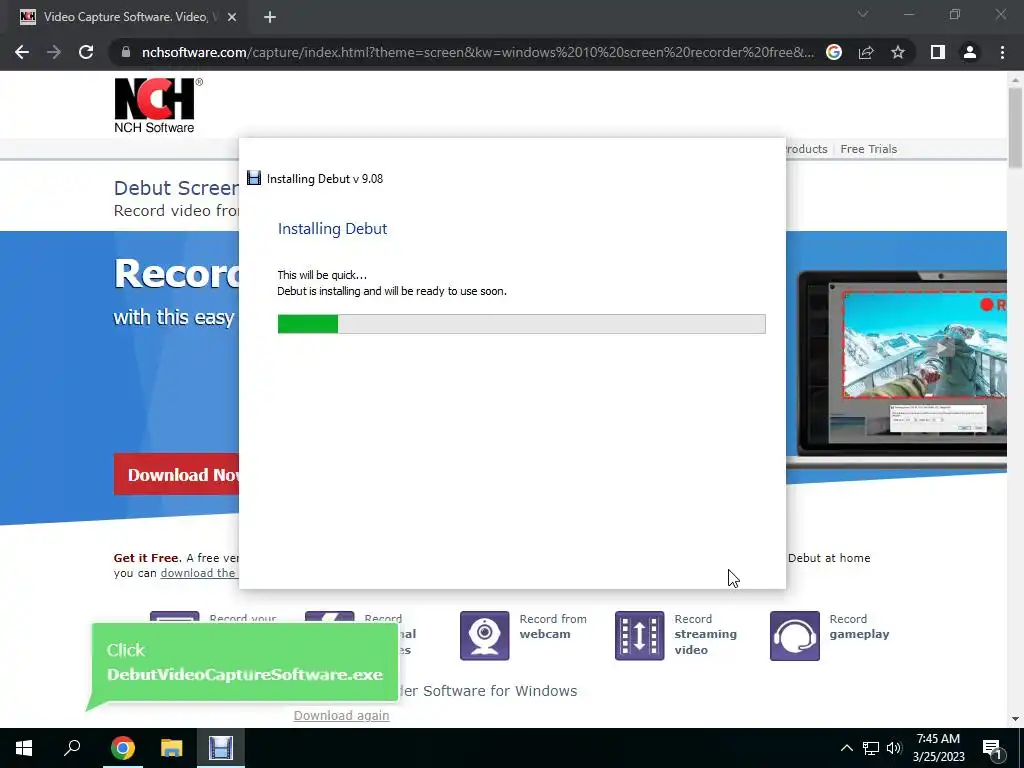
Task: Click the browser forward arrow
Action: [x=54, y=52]
